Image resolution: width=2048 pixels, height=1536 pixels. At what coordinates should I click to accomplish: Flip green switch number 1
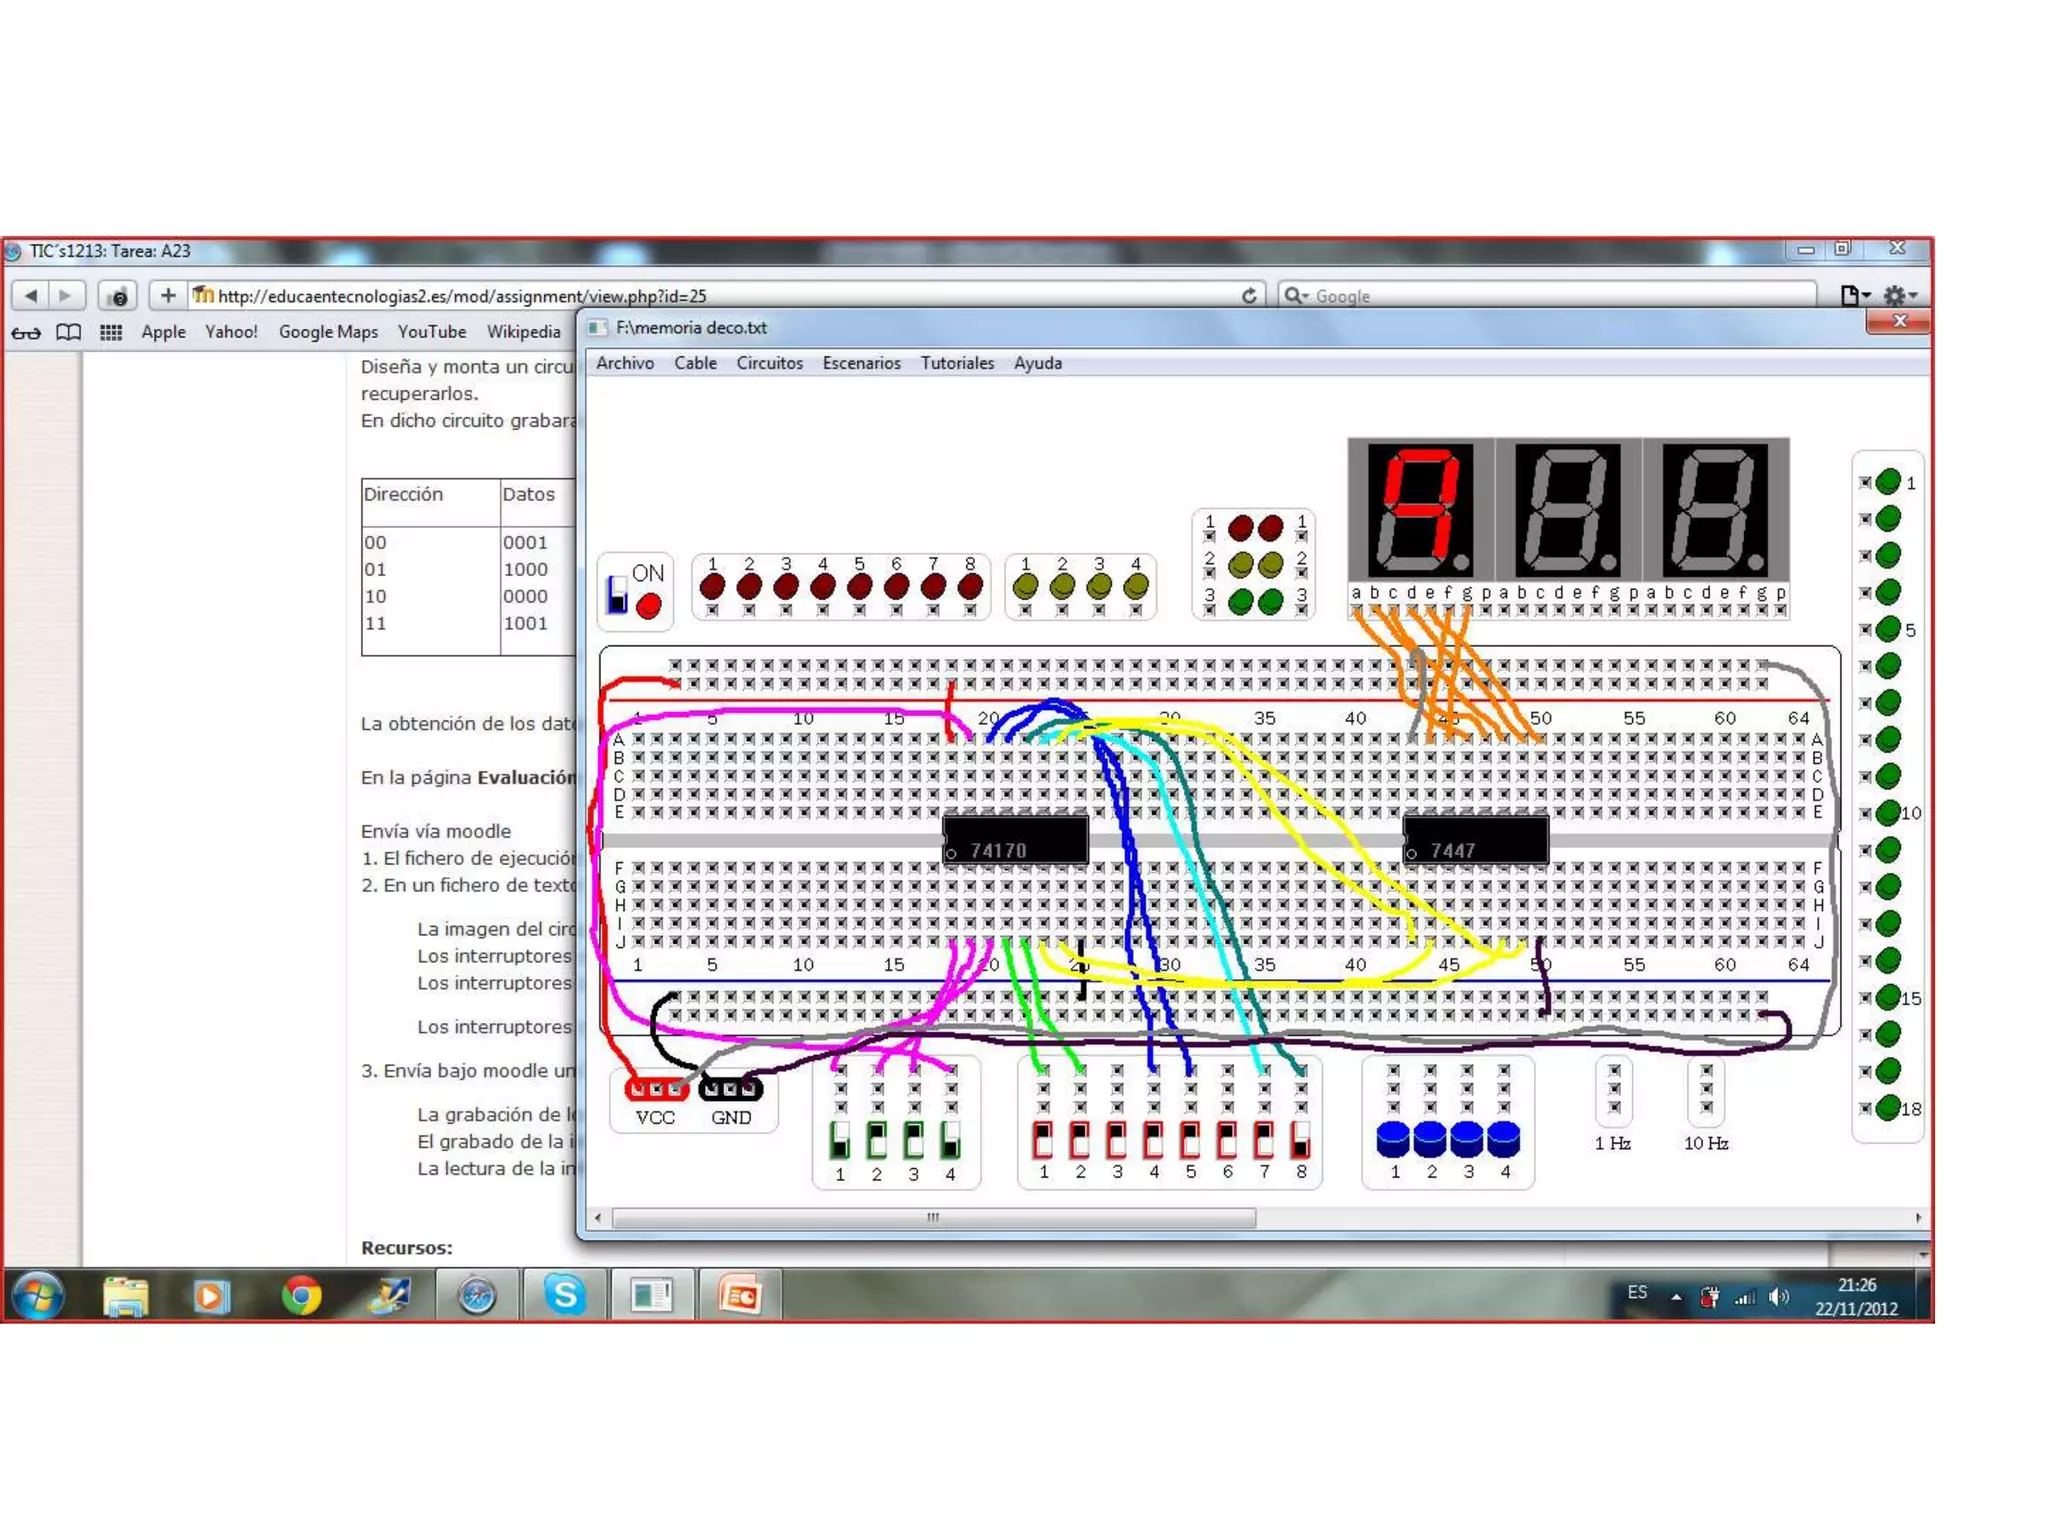(x=840, y=1140)
